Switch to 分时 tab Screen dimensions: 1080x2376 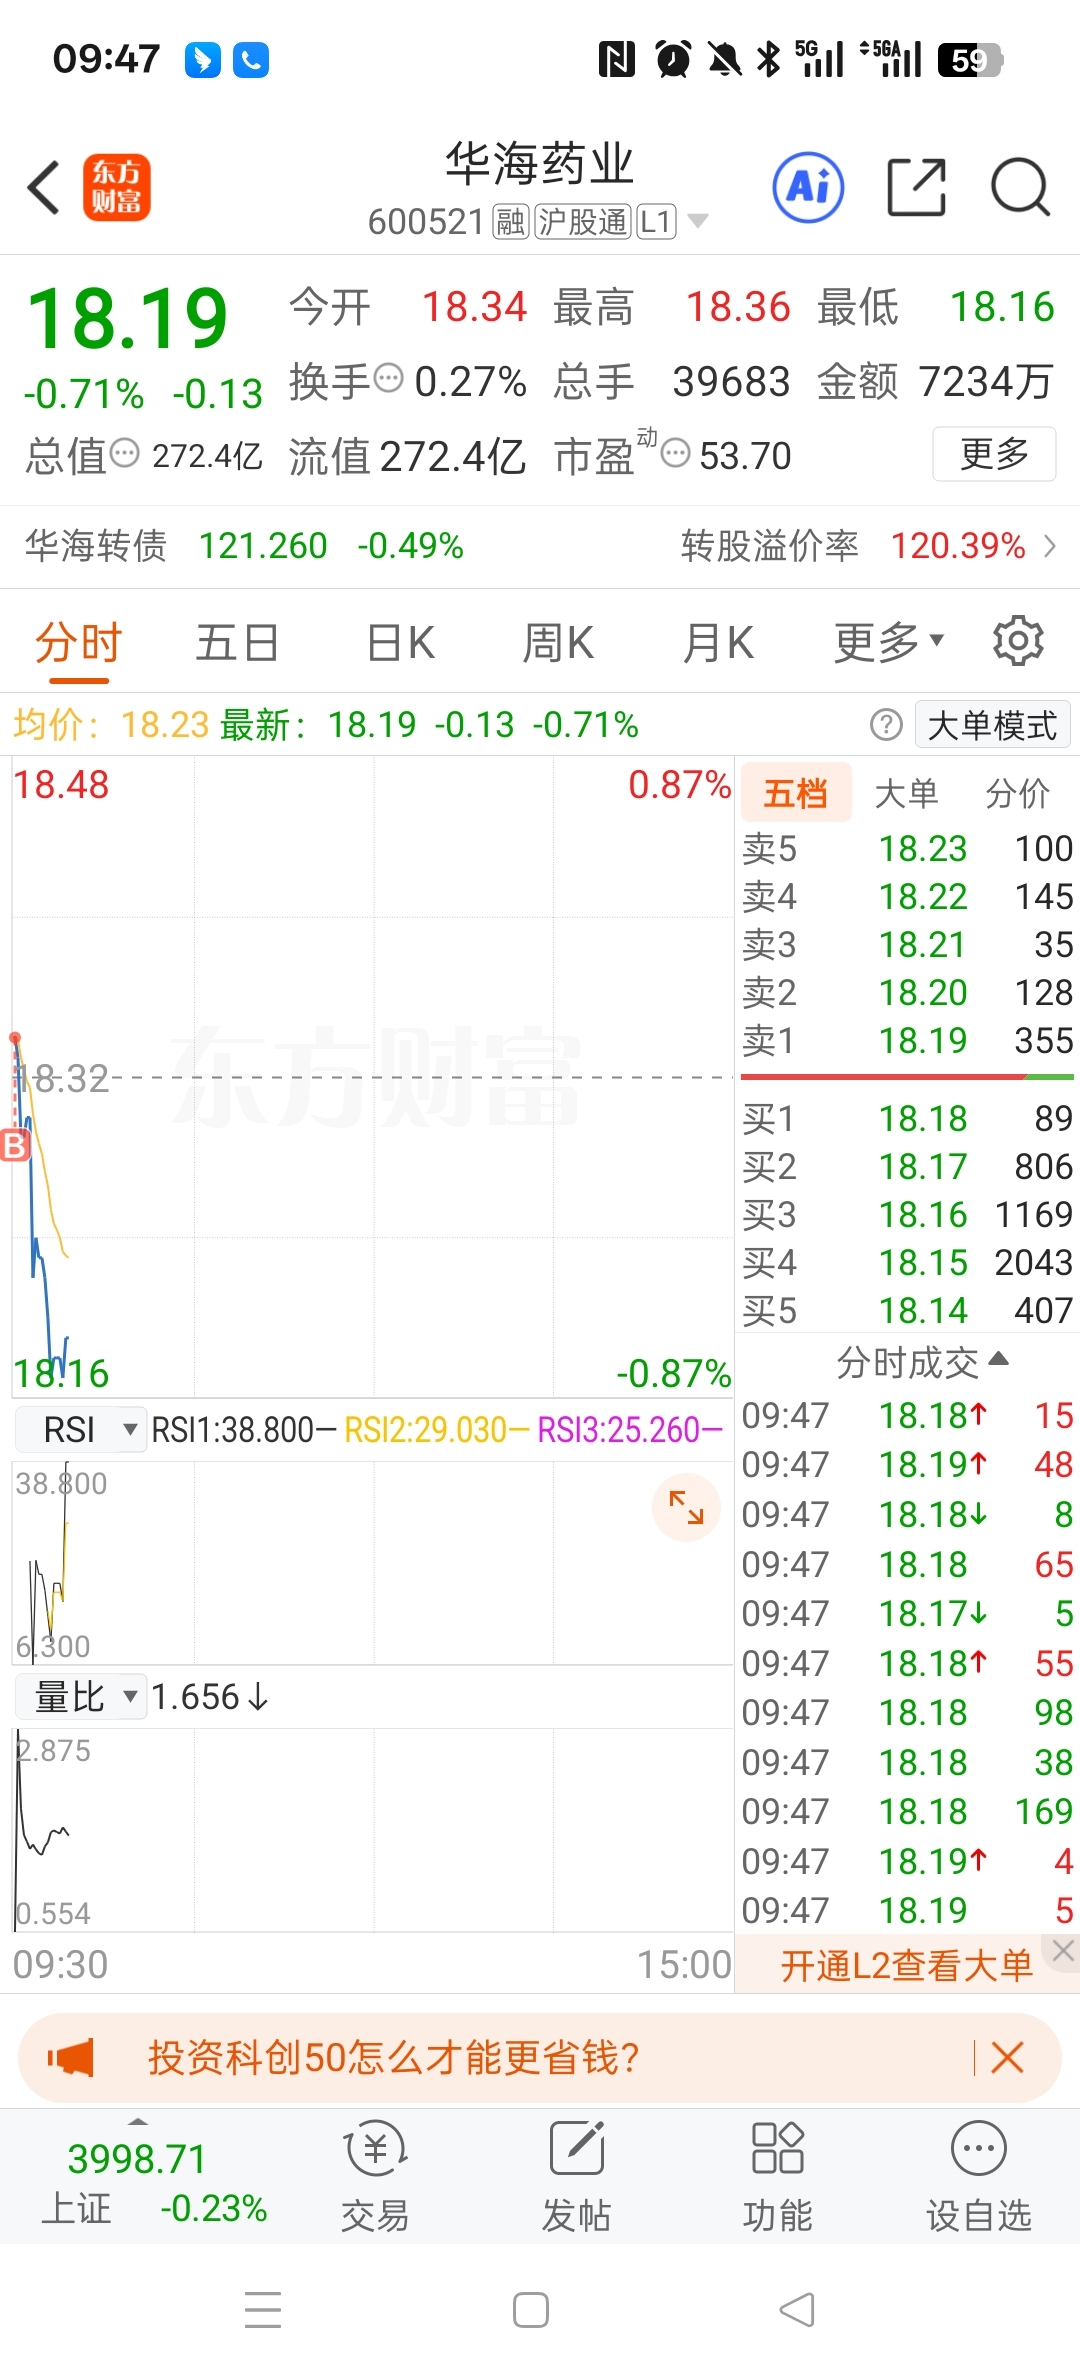(79, 642)
